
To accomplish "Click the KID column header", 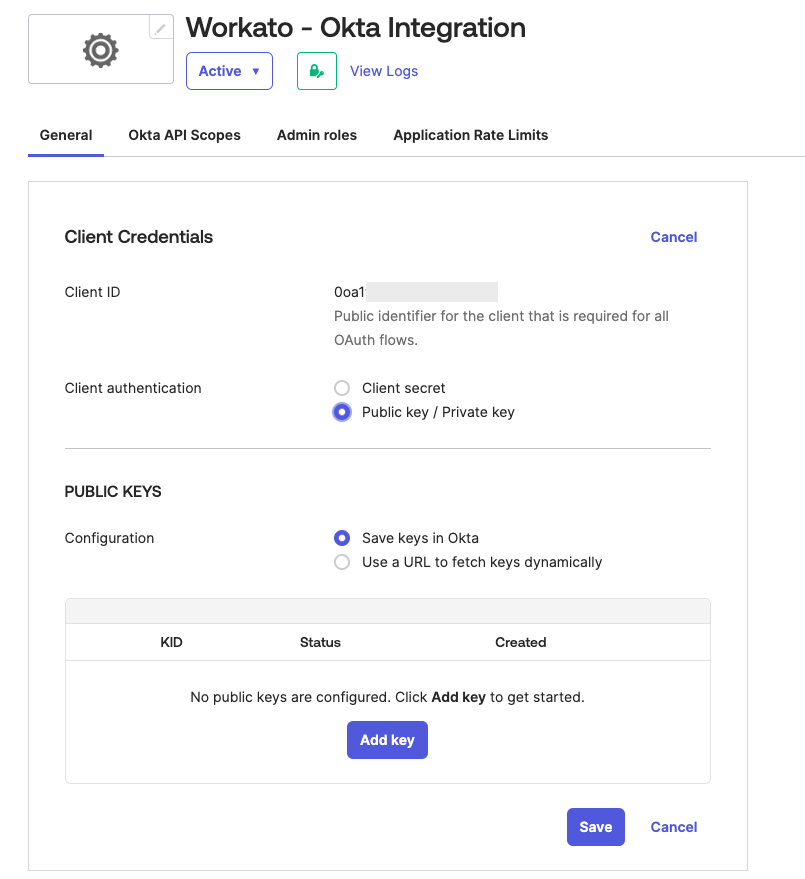I will coord(171,642).
